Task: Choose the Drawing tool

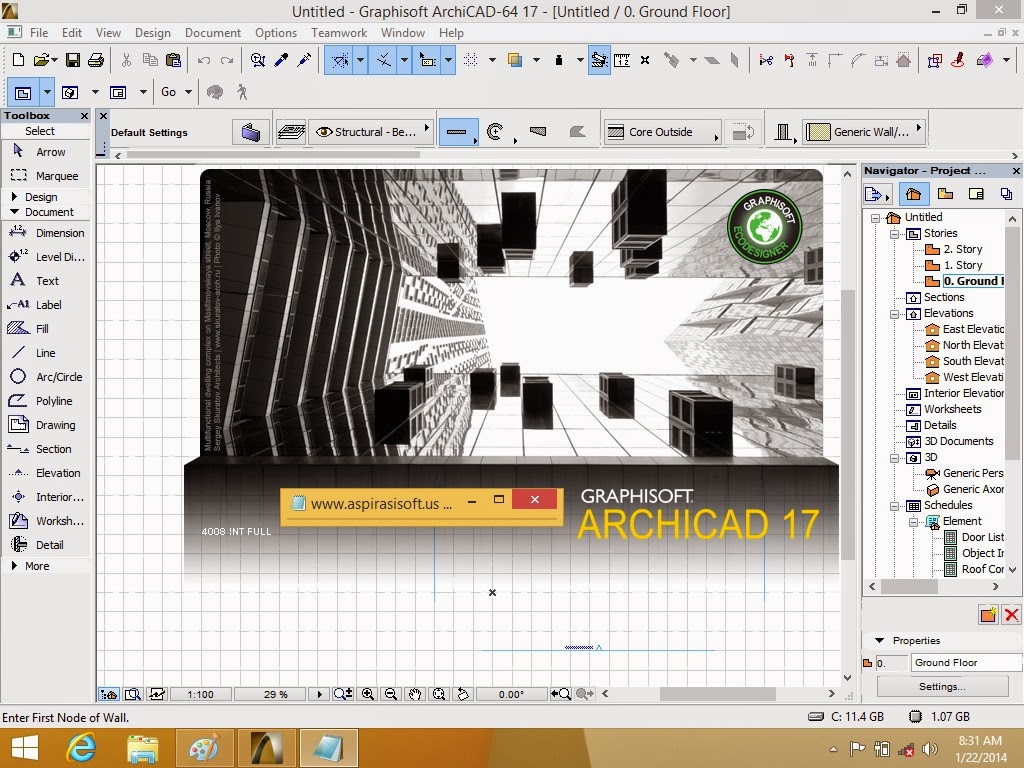Action: coord(46,425)
